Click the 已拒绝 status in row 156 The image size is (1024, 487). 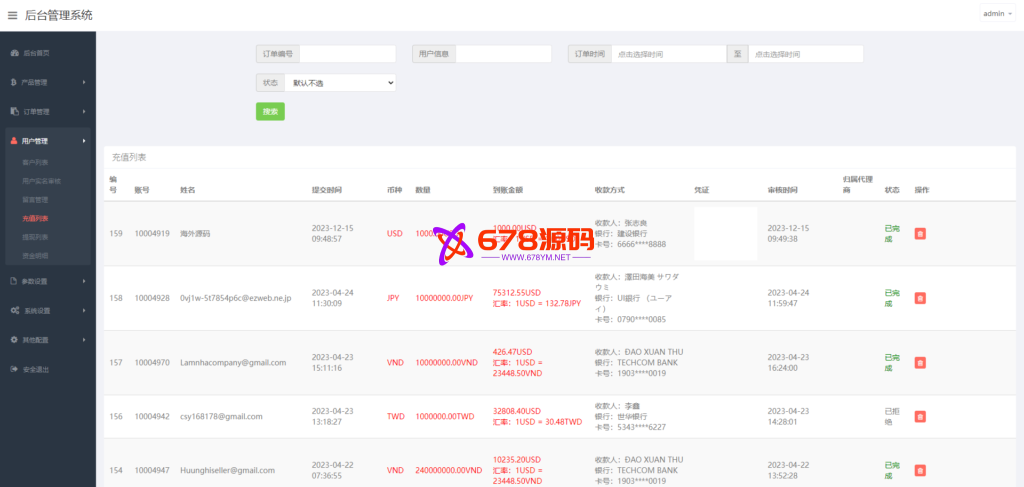(x=892, y=416)
